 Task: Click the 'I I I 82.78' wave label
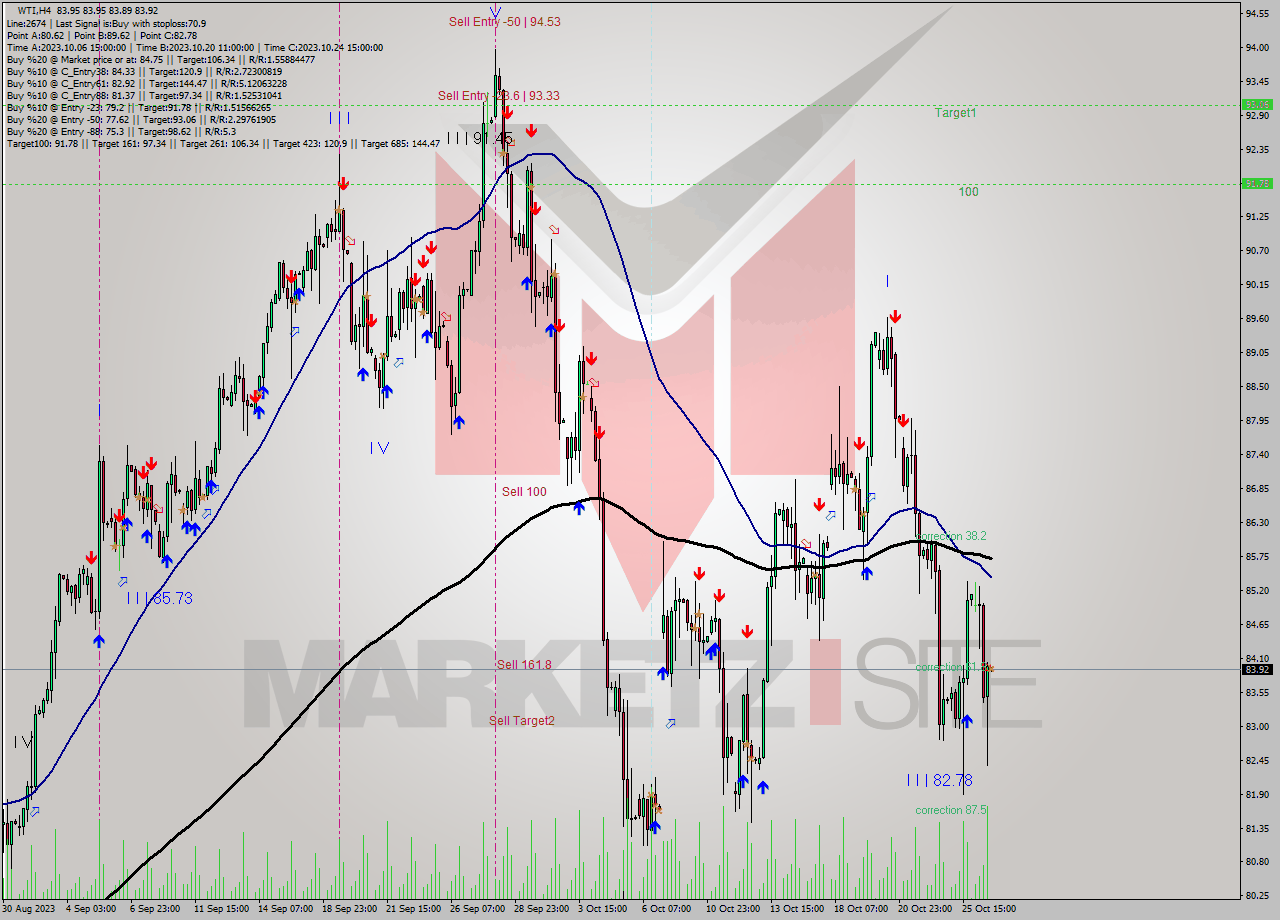[x=939, y=779]
